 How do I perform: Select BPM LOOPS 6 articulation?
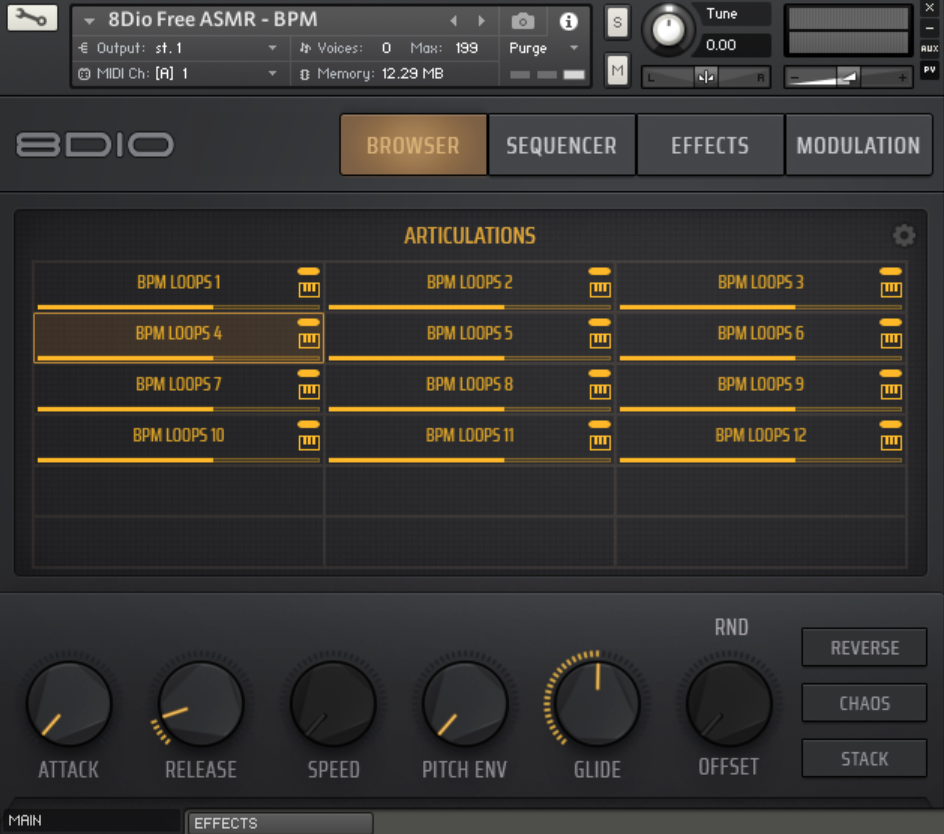tap(761, 337)
